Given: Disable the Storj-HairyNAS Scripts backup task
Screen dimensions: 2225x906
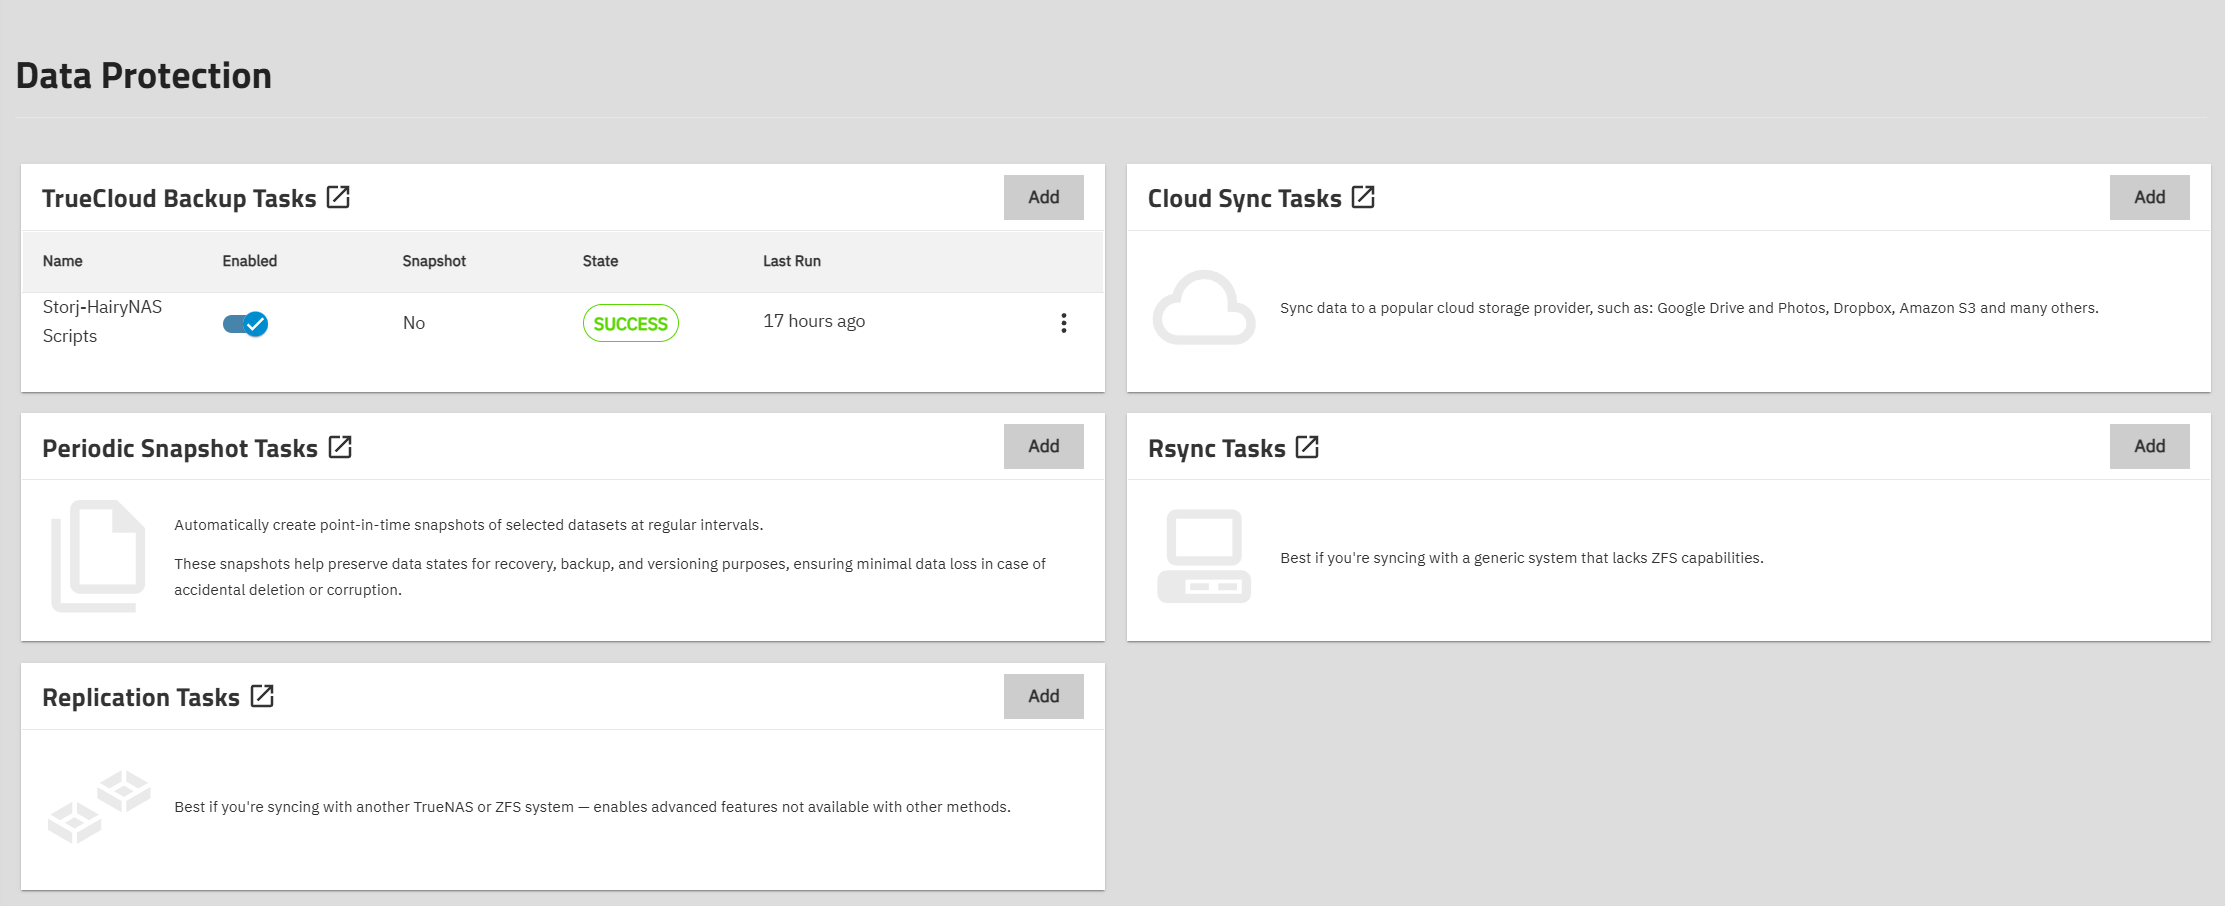Looking at the screenshot, I should [245, 323].
